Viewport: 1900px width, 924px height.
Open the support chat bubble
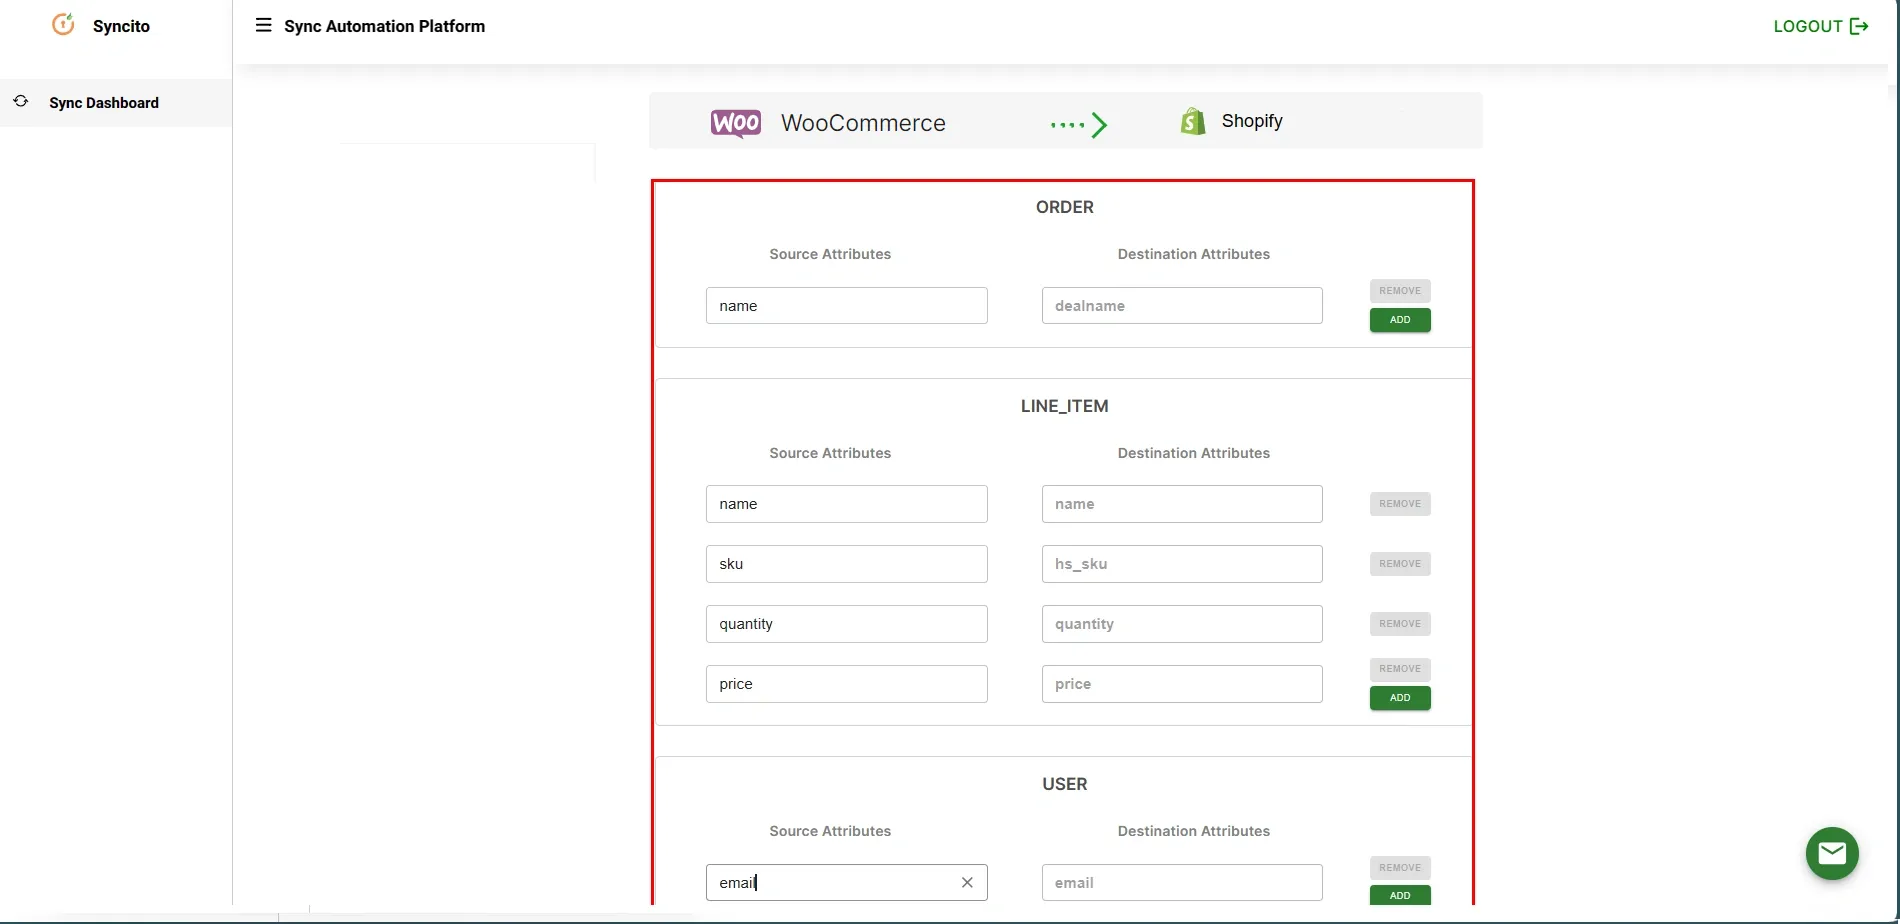[x=1832, y=853]
